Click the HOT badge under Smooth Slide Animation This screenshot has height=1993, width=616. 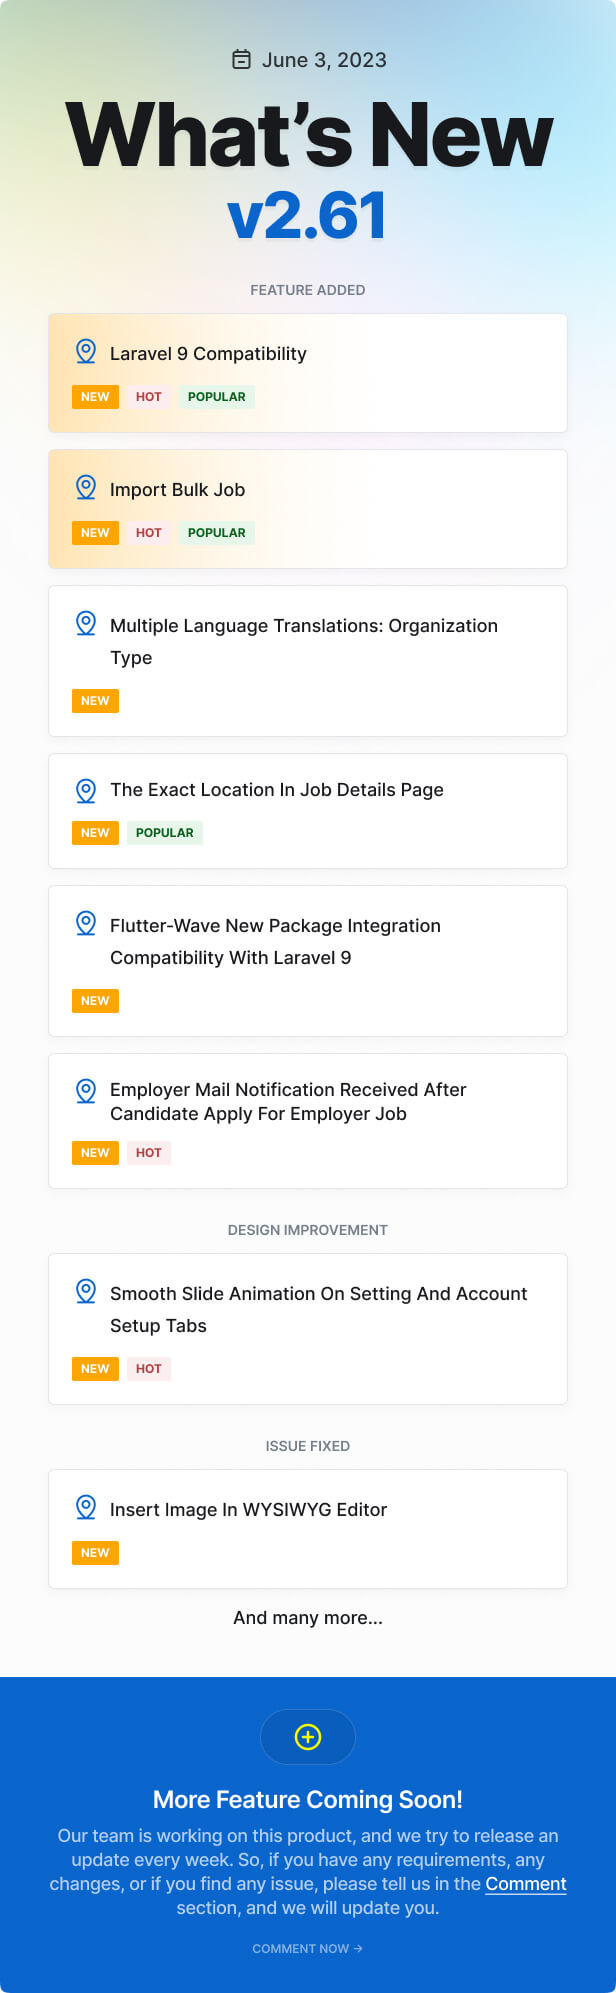[149, 1369]
